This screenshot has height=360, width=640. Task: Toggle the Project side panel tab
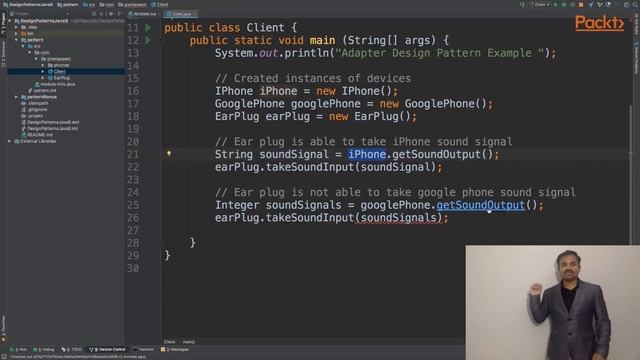[3, 24]
